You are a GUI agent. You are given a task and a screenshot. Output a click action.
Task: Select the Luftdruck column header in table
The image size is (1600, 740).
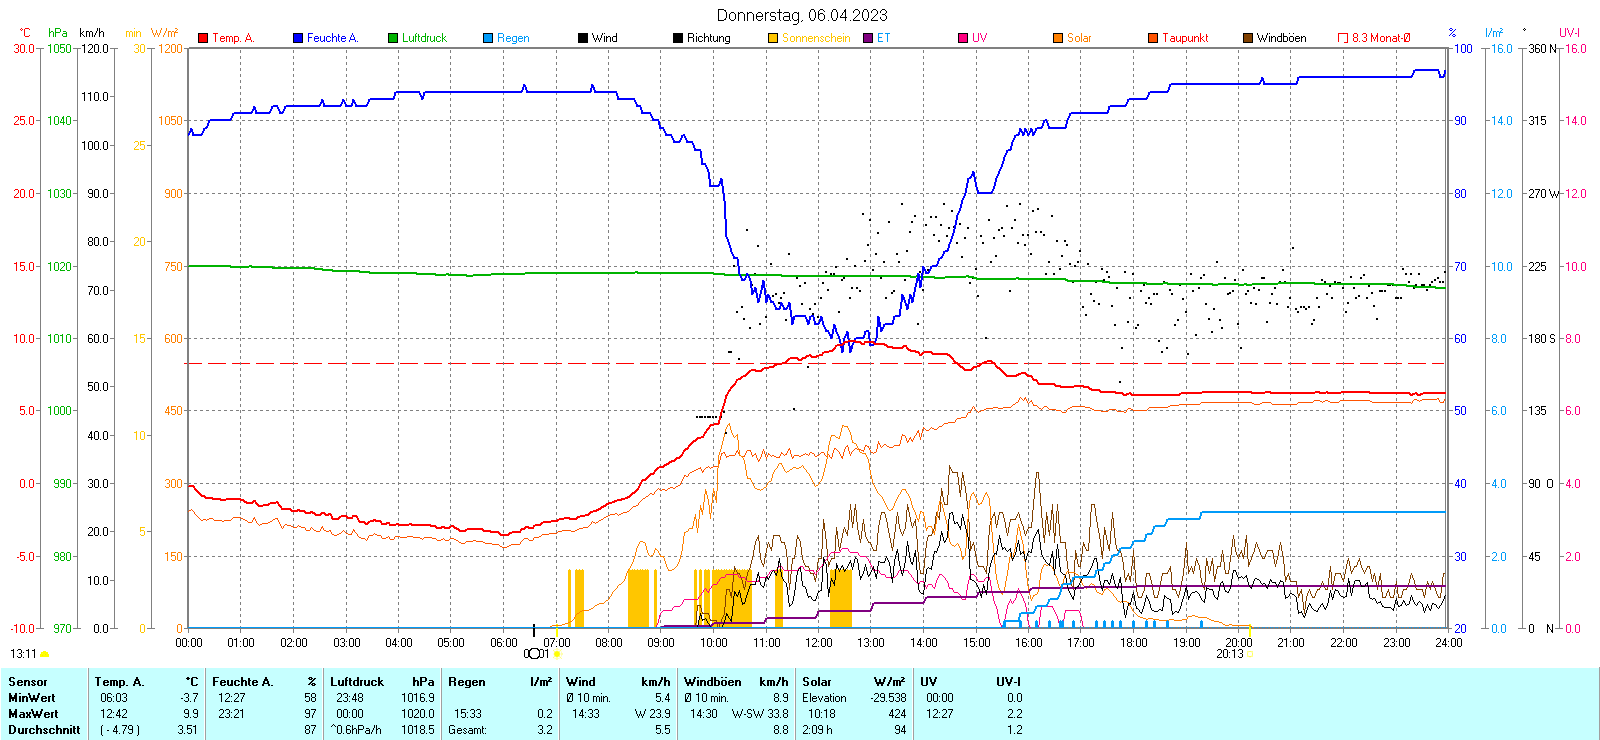pyautogui.click(x=357, y=682)
